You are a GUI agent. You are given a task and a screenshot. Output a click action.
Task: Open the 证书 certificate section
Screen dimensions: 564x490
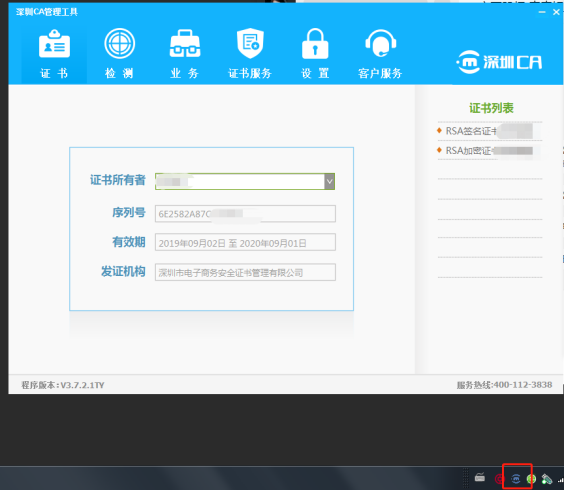(54, 54)
